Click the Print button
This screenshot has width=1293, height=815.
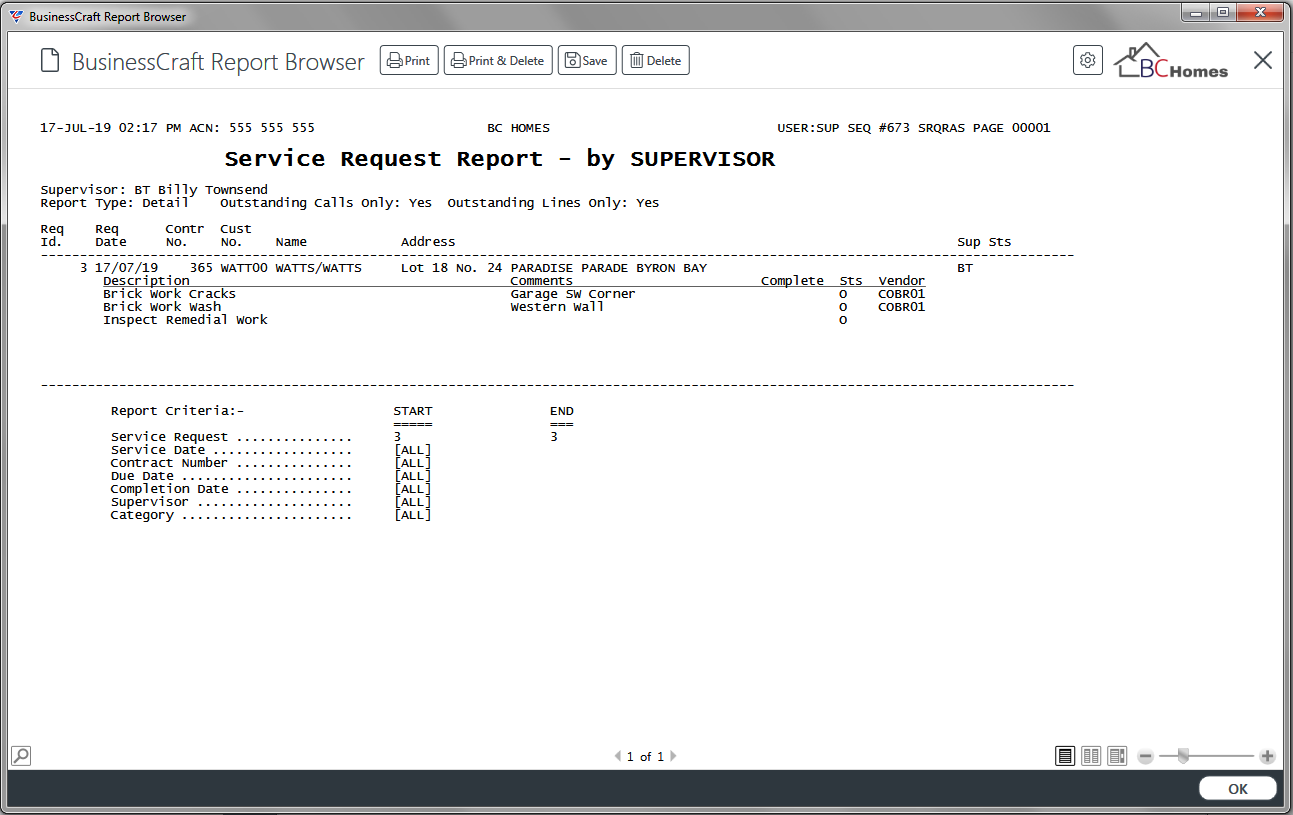[x=409, y=60]
